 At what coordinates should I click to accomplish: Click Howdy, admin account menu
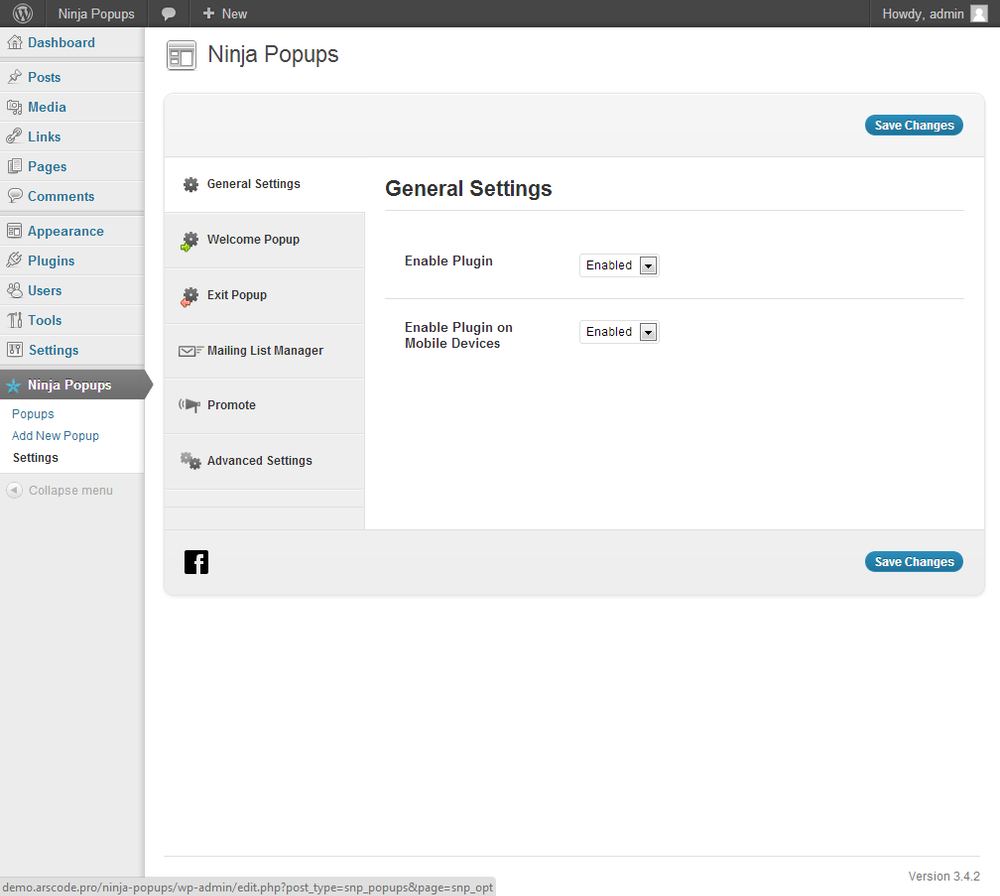click(x=934, y=13)
